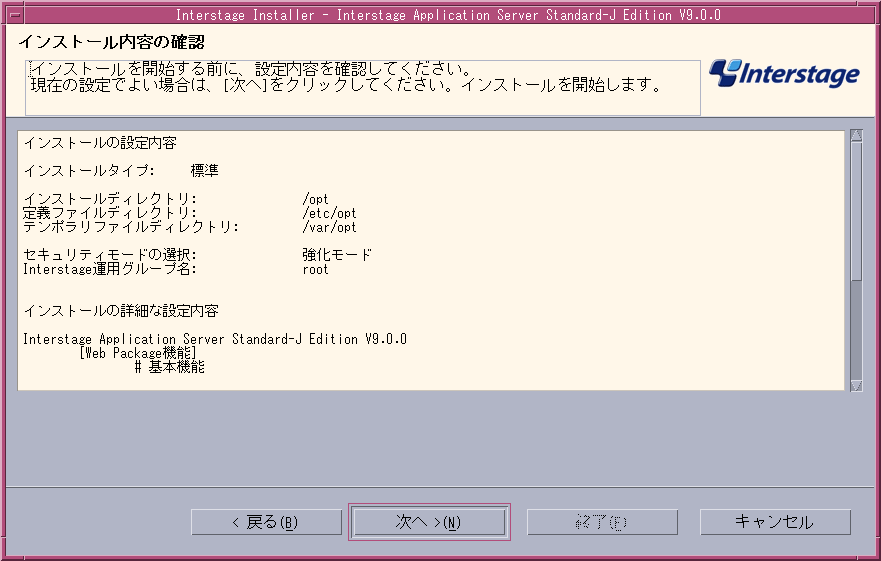
Task: Click the キャンセル cancel button
Action: tap(775, 522)
